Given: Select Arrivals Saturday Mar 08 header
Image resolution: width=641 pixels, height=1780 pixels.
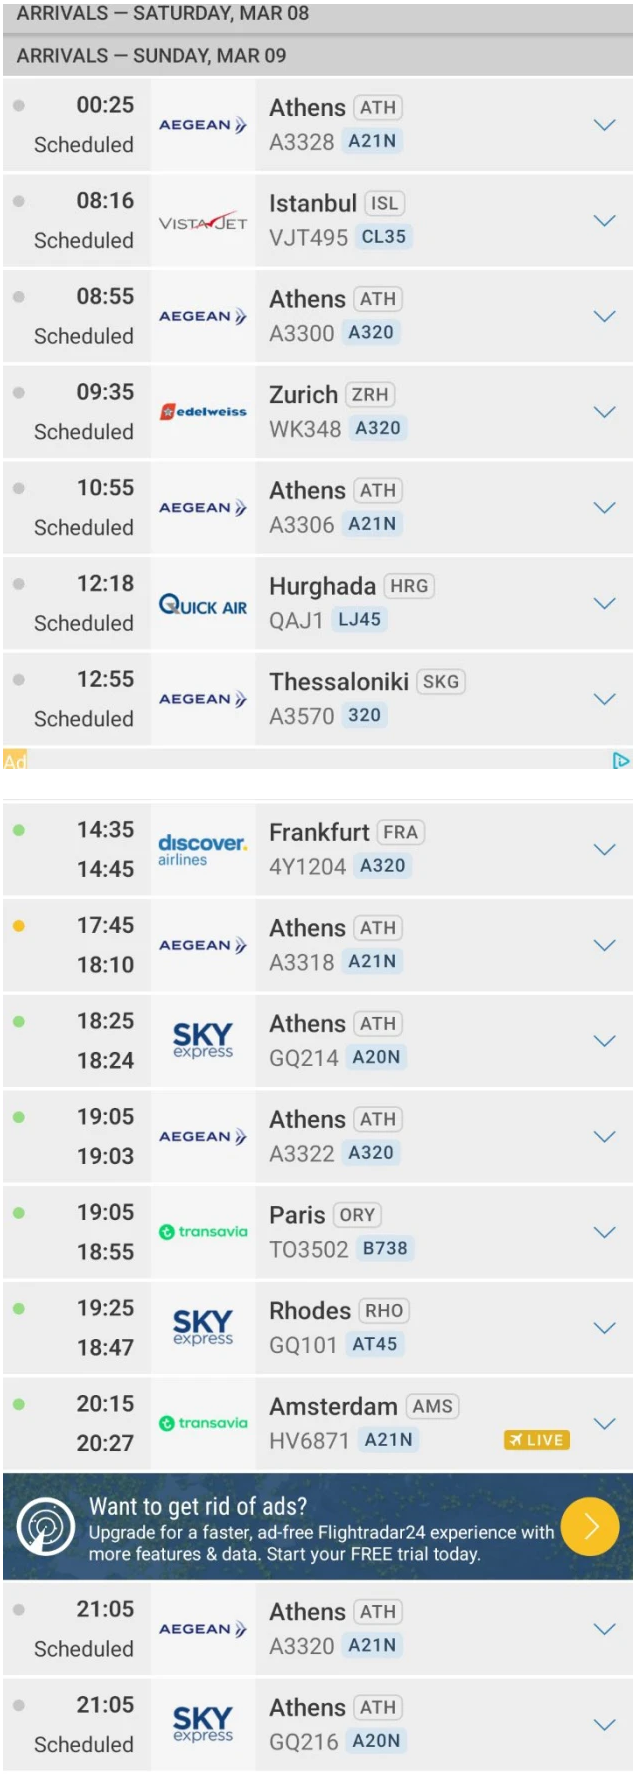Looking at the screenshot, I should 163,14.
